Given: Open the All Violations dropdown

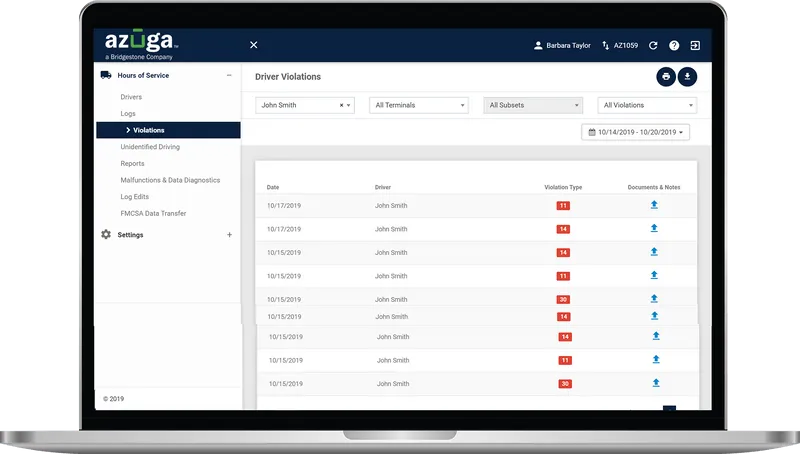Looking at the screenshot, I should (x=647, y=105).
